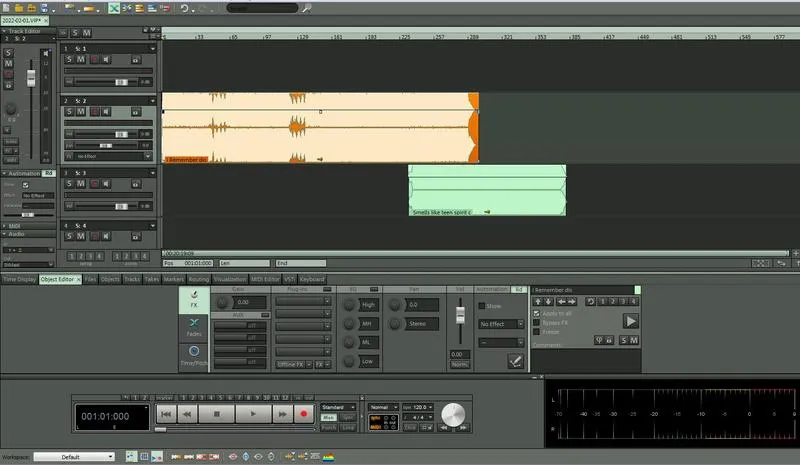Click the undo arrow in top toolbar

tap(185, 8)
